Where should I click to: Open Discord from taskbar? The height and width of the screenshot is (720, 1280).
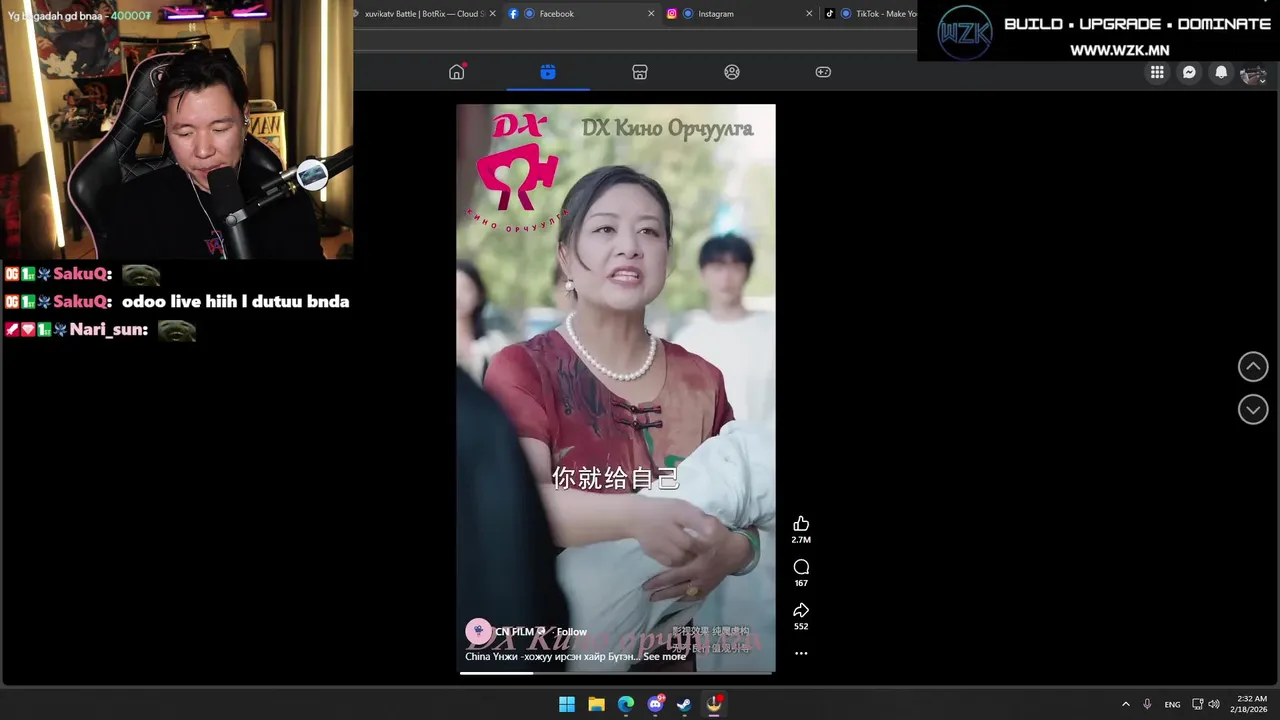coord(655,704)
